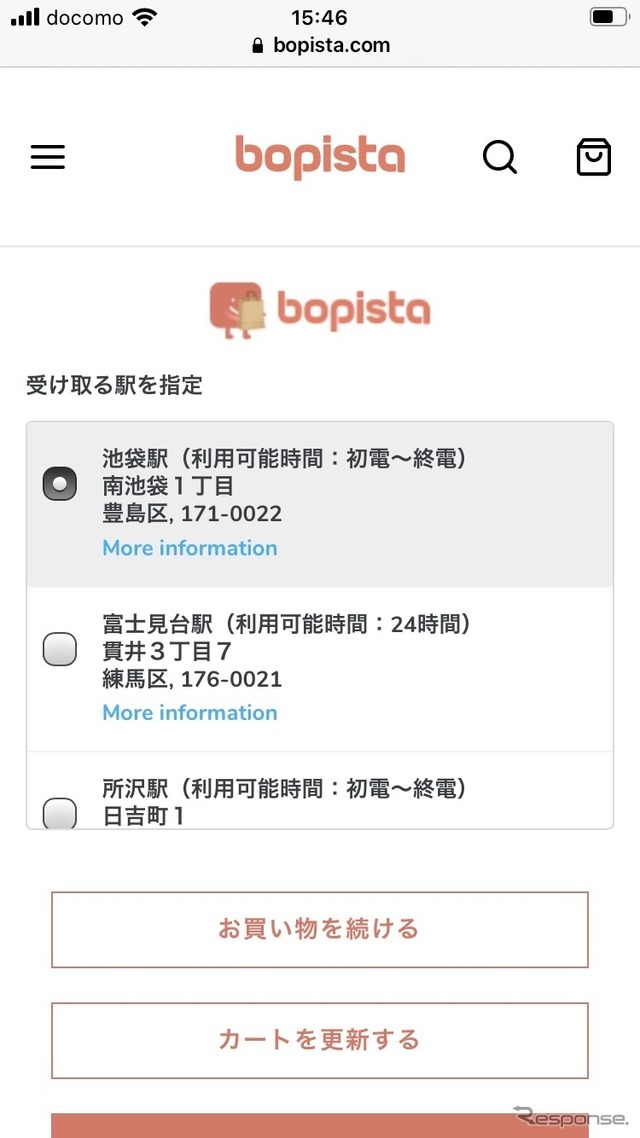Open the shopping bag cart icon

[x=593, y=157]
